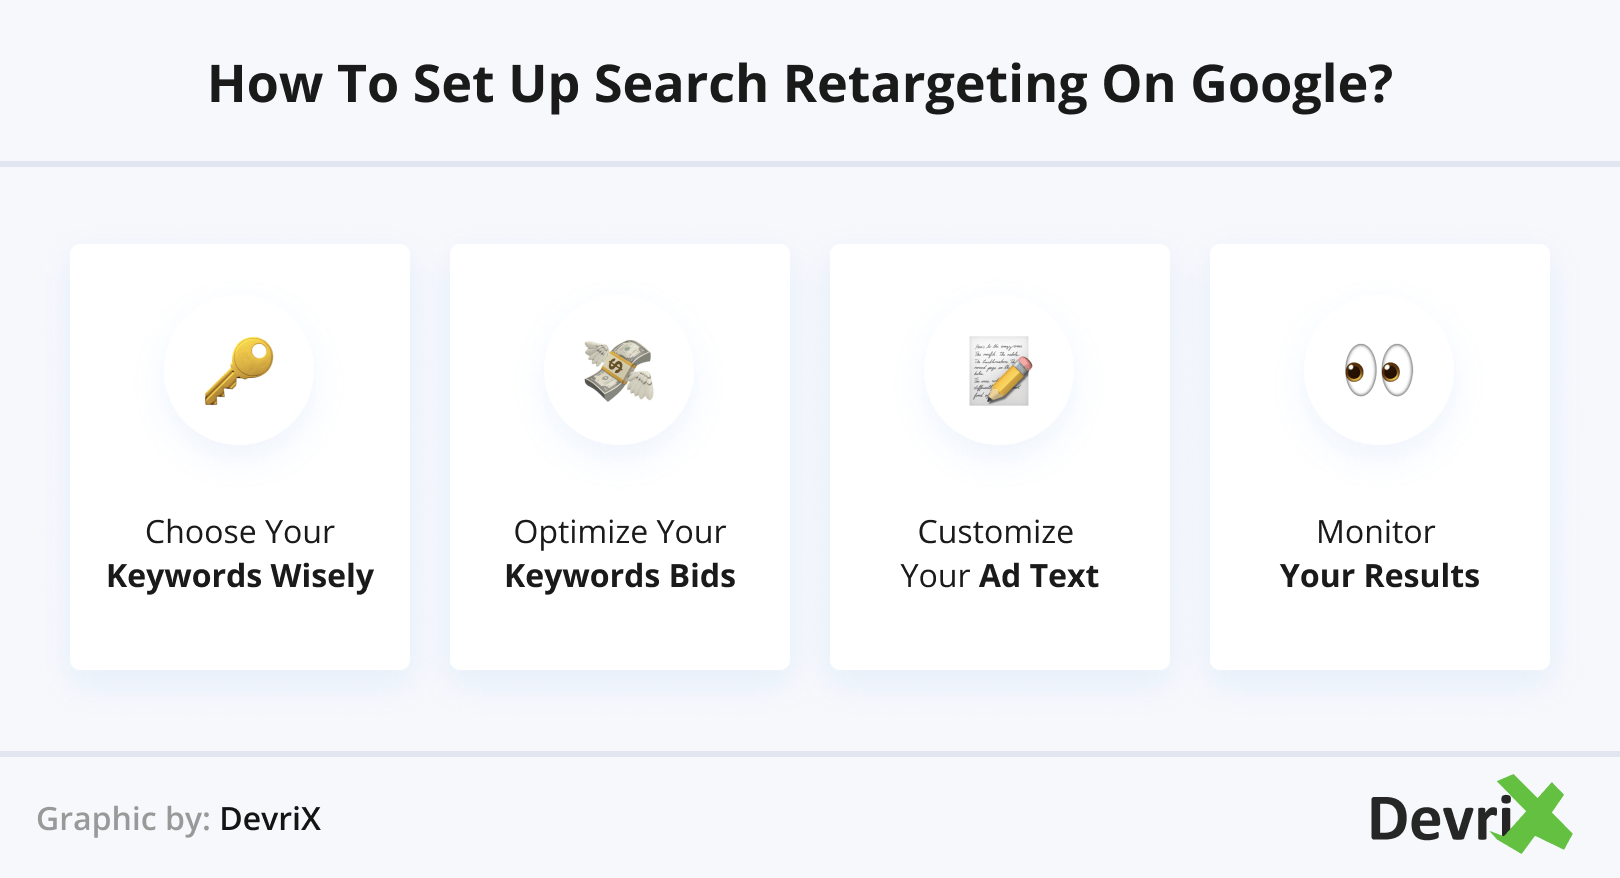Click the word "Retargeting" in the title

[935, 85]
